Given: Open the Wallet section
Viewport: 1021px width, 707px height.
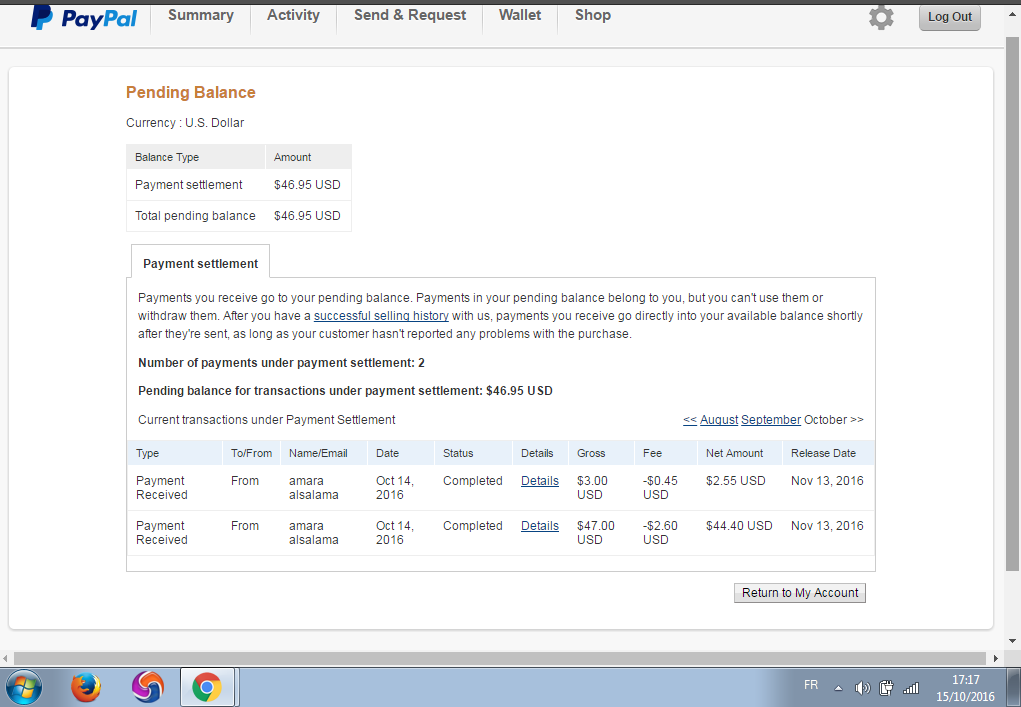Looking at the screenshot, I should click(x=520, y=15).
